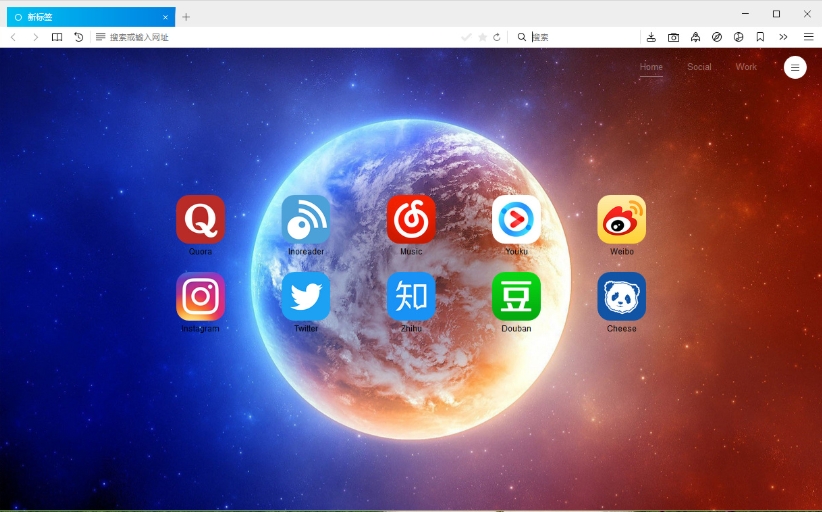Open the Douban shortcut icon

(x=516, y=297)
